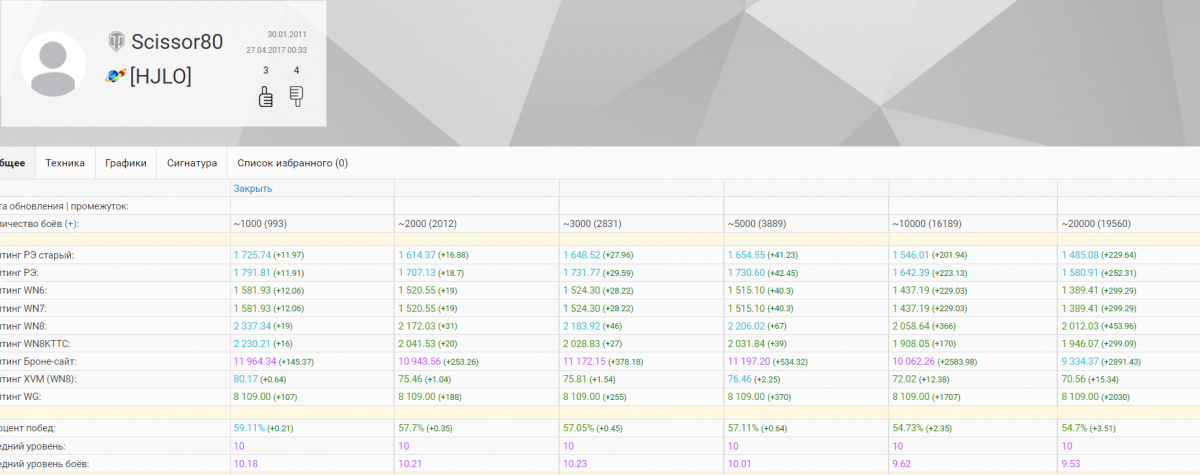The height and width of the screenshot is (475, 1200).
Task: Click the value 9.62
Action: tap(903, 464)
